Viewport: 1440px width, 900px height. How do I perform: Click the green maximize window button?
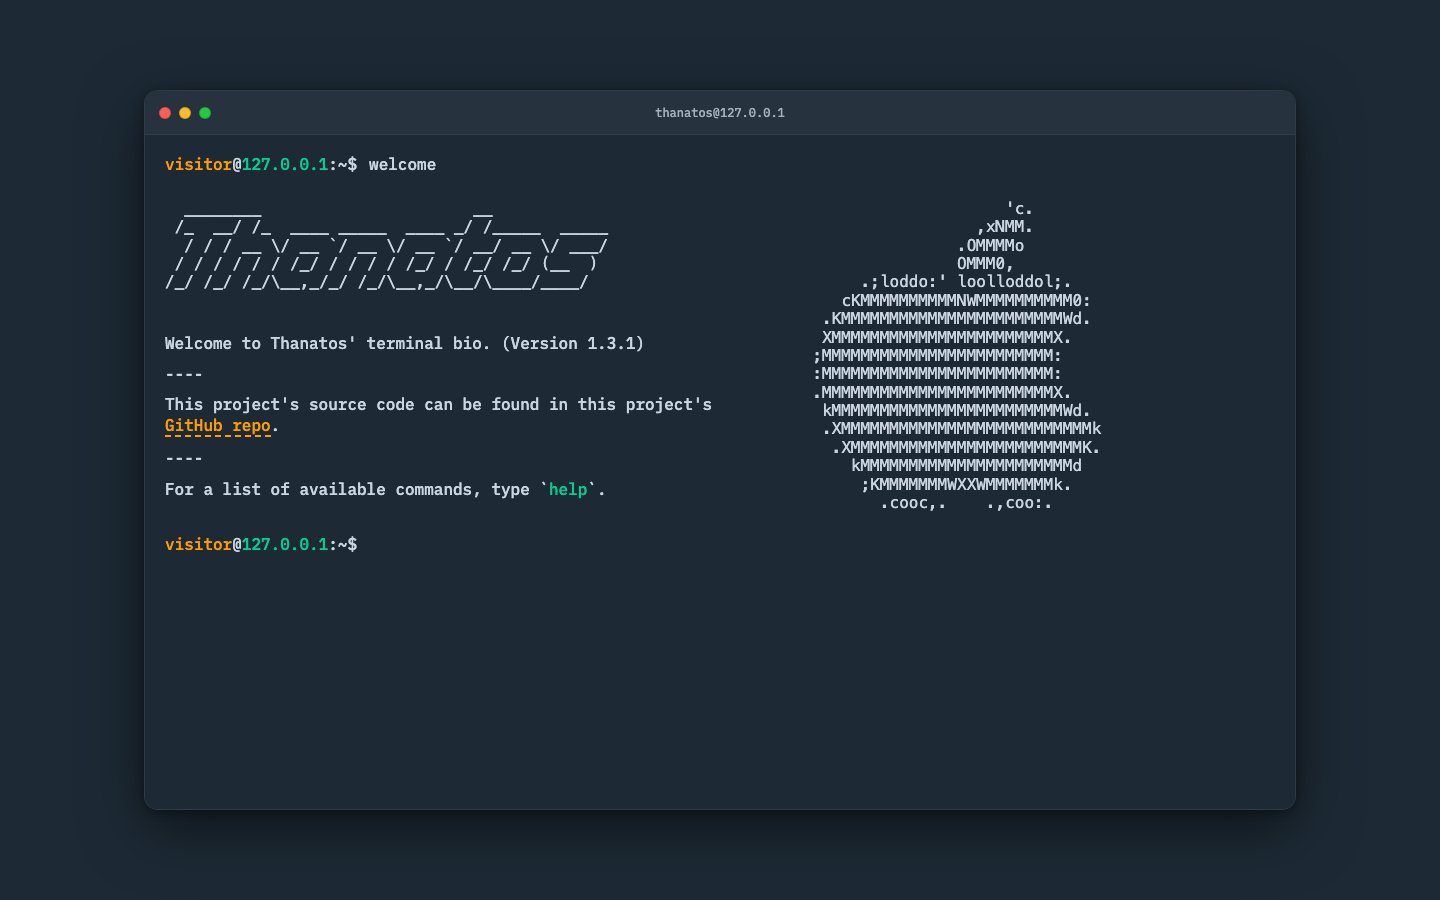click(x=205, y=113)
